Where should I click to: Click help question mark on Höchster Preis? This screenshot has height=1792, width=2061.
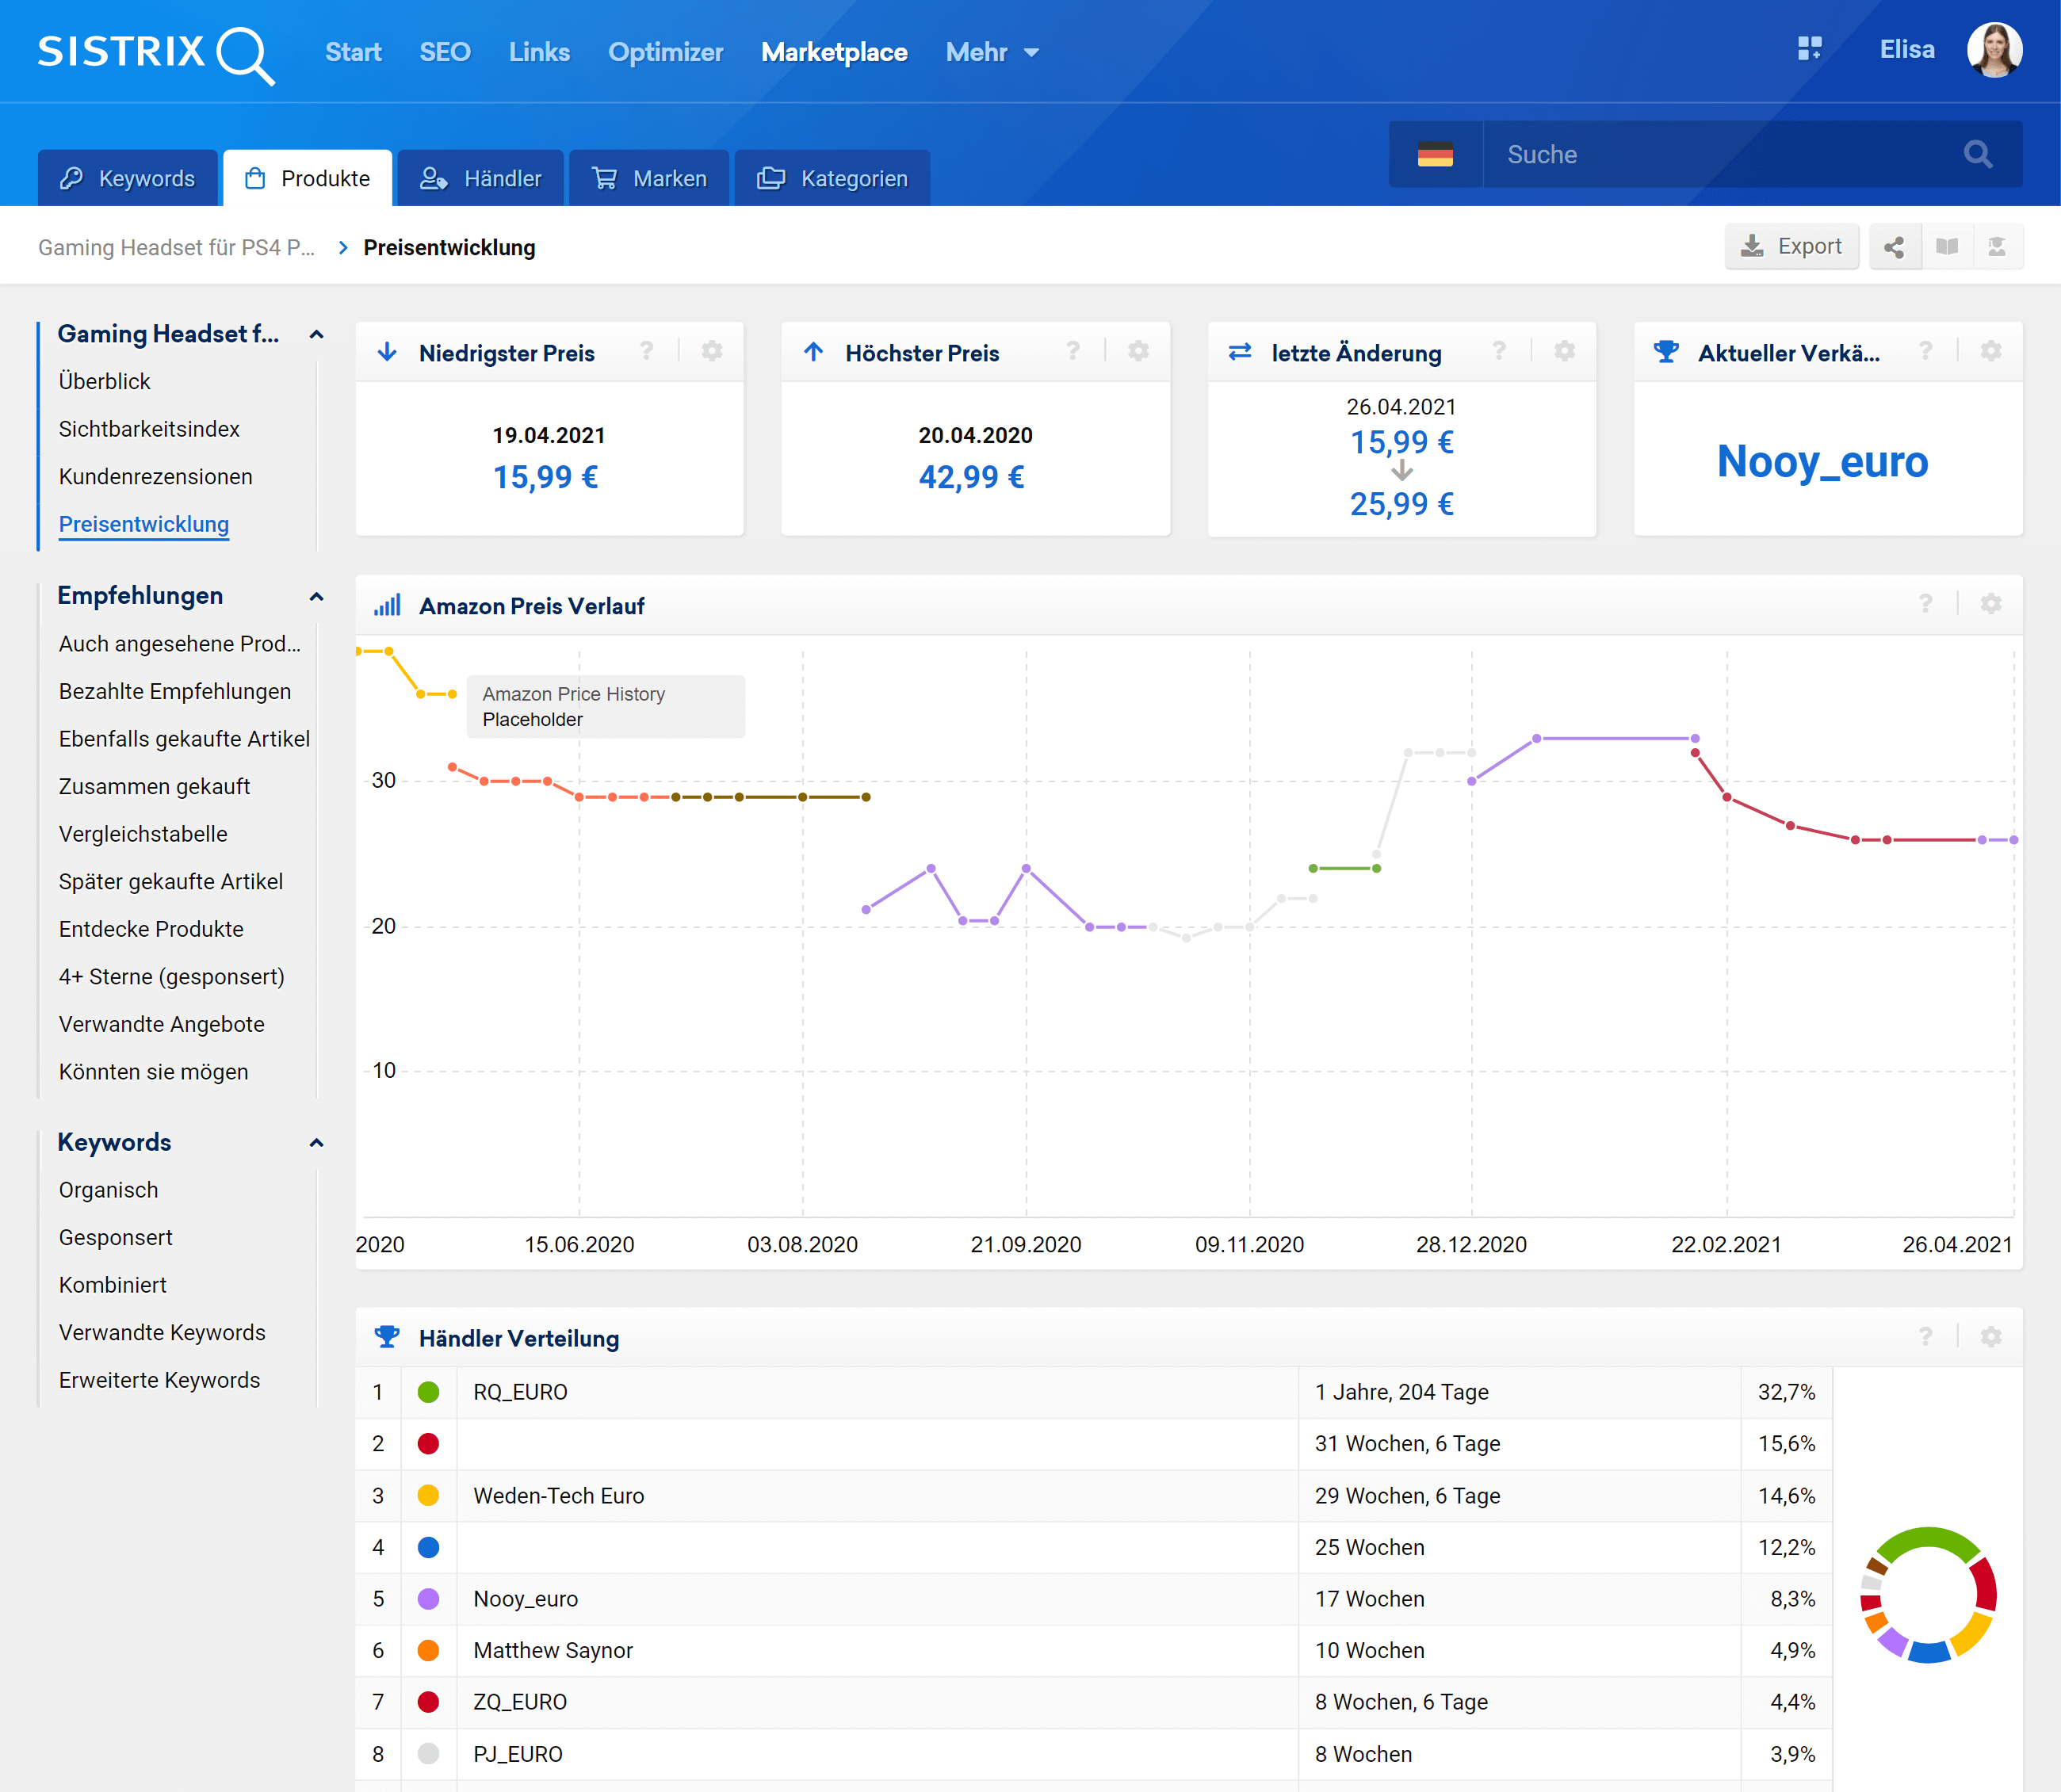[1073, 351]
